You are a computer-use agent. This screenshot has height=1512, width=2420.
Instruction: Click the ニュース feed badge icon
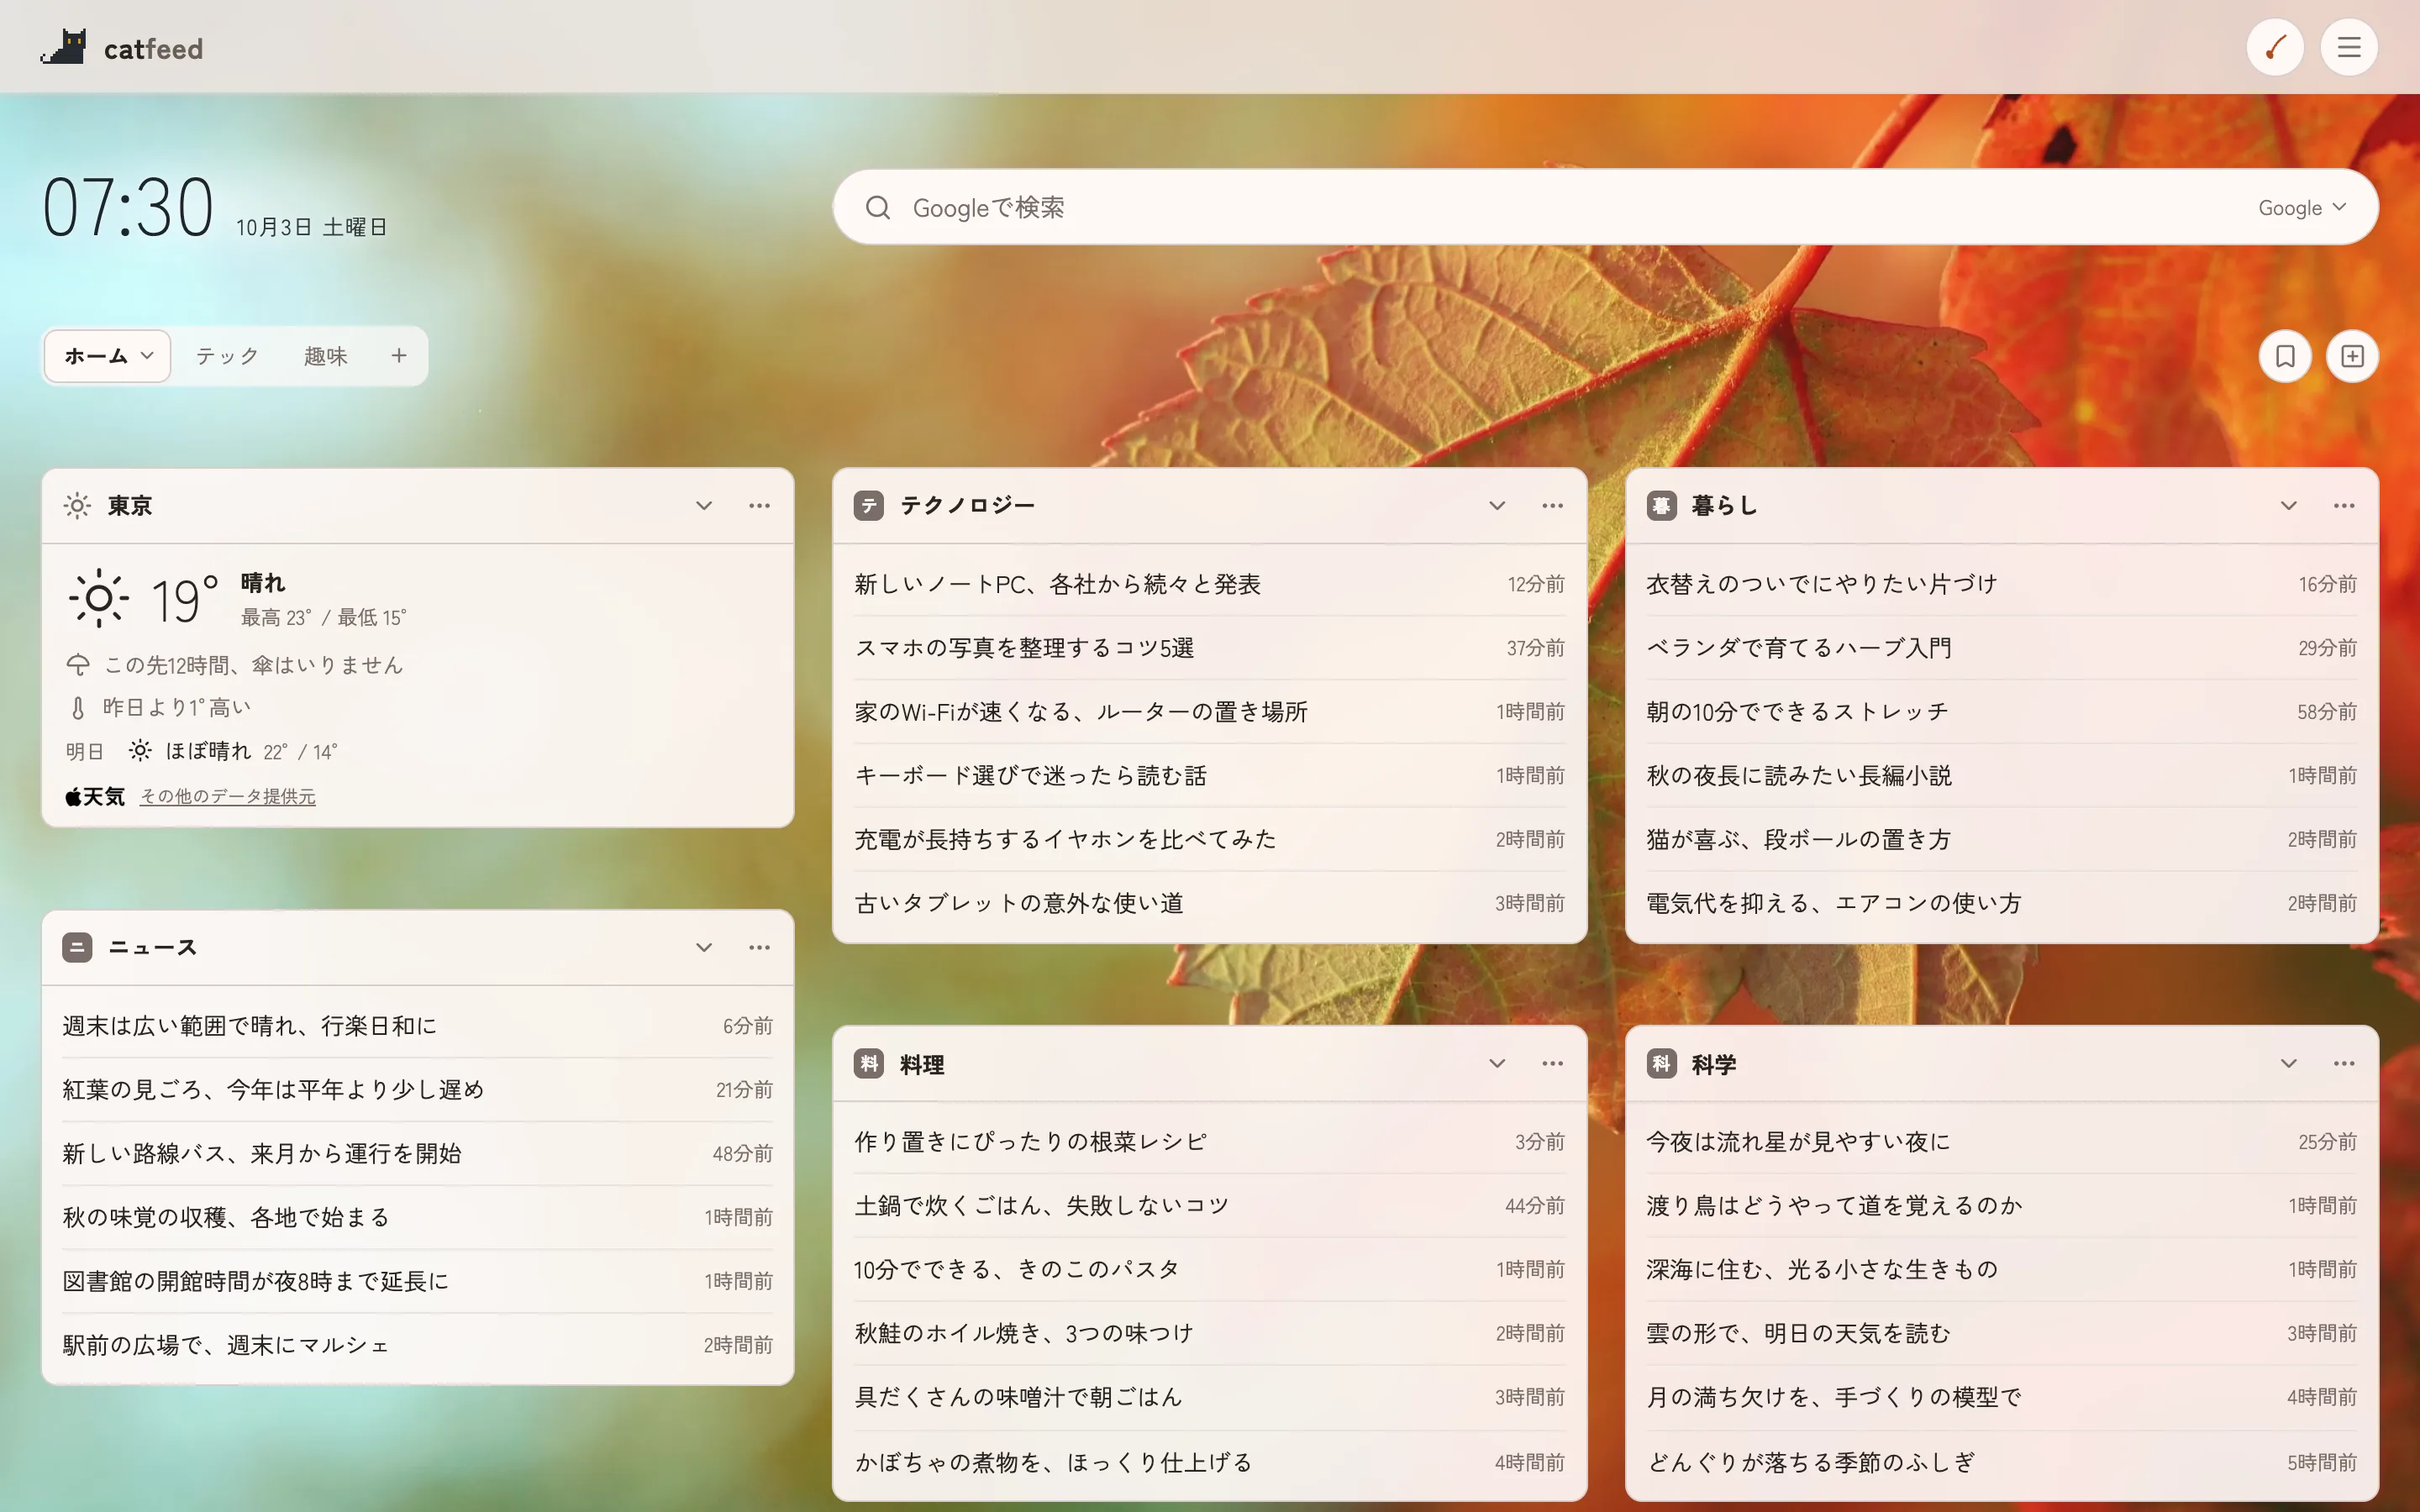(x=77, y=947)
